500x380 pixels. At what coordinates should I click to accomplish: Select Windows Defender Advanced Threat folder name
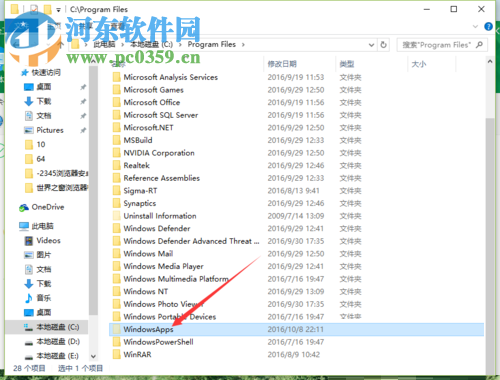tap(191, 241)
